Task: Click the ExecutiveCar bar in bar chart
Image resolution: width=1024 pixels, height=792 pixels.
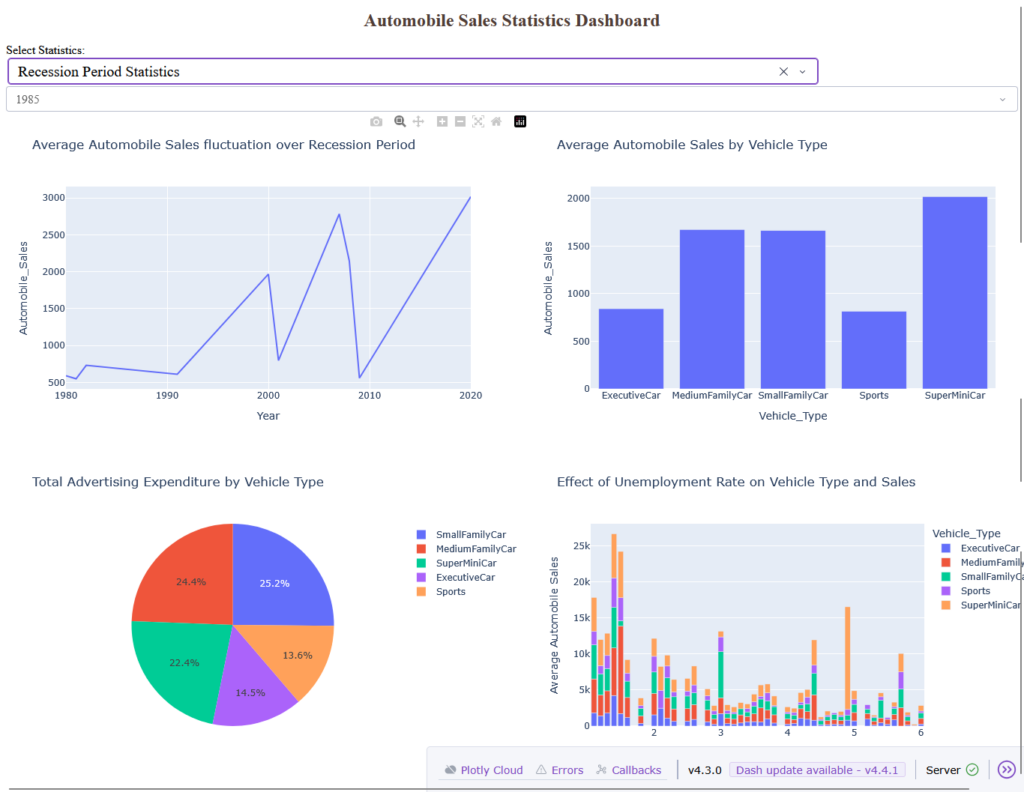Action: tap(631, 349)
